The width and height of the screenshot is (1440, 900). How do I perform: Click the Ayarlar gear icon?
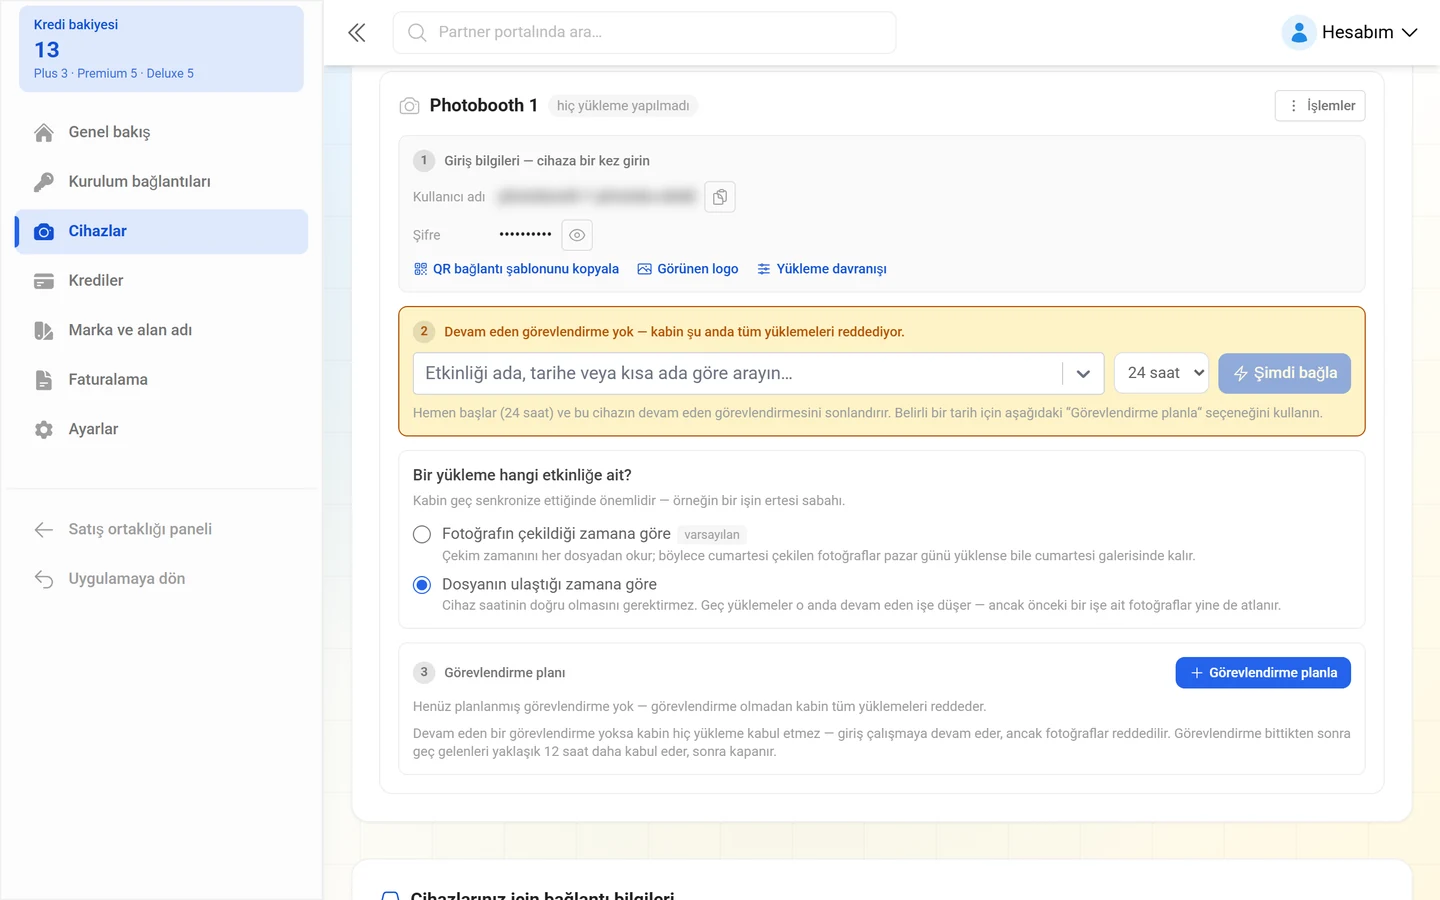pos(44,430)
